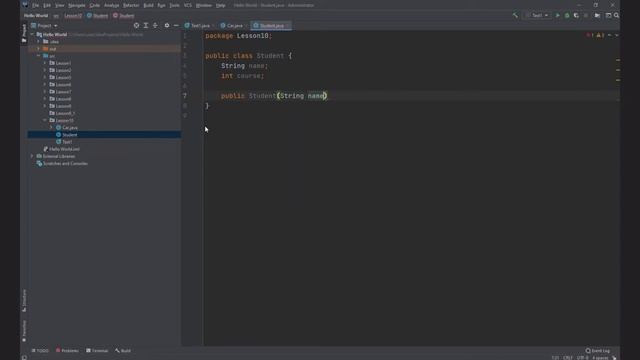This screenshot has height=360, width=640.
Task: Start debugging with the green bug icon
Action: click(567, 16)
